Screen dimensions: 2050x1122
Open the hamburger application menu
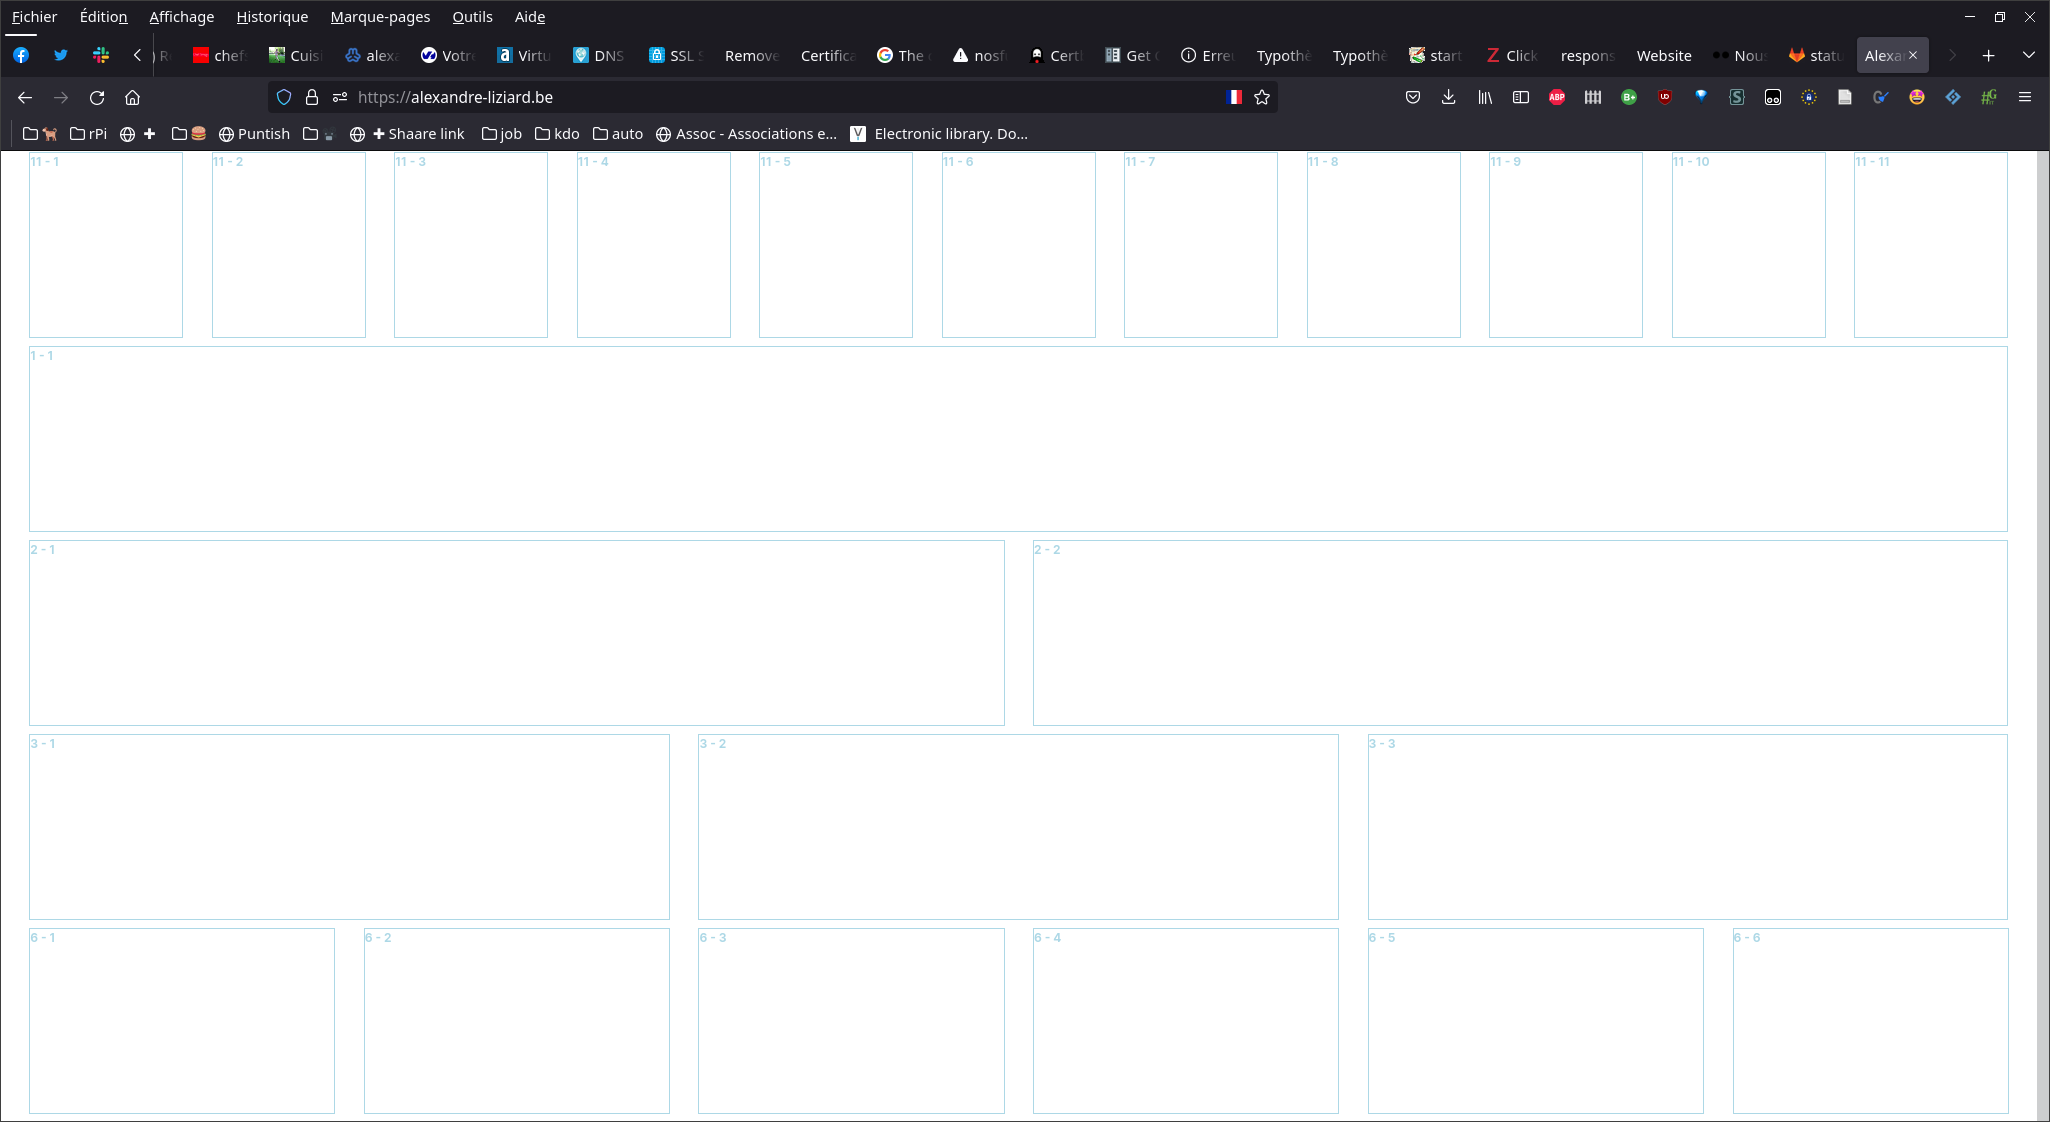click(2025, 97)
